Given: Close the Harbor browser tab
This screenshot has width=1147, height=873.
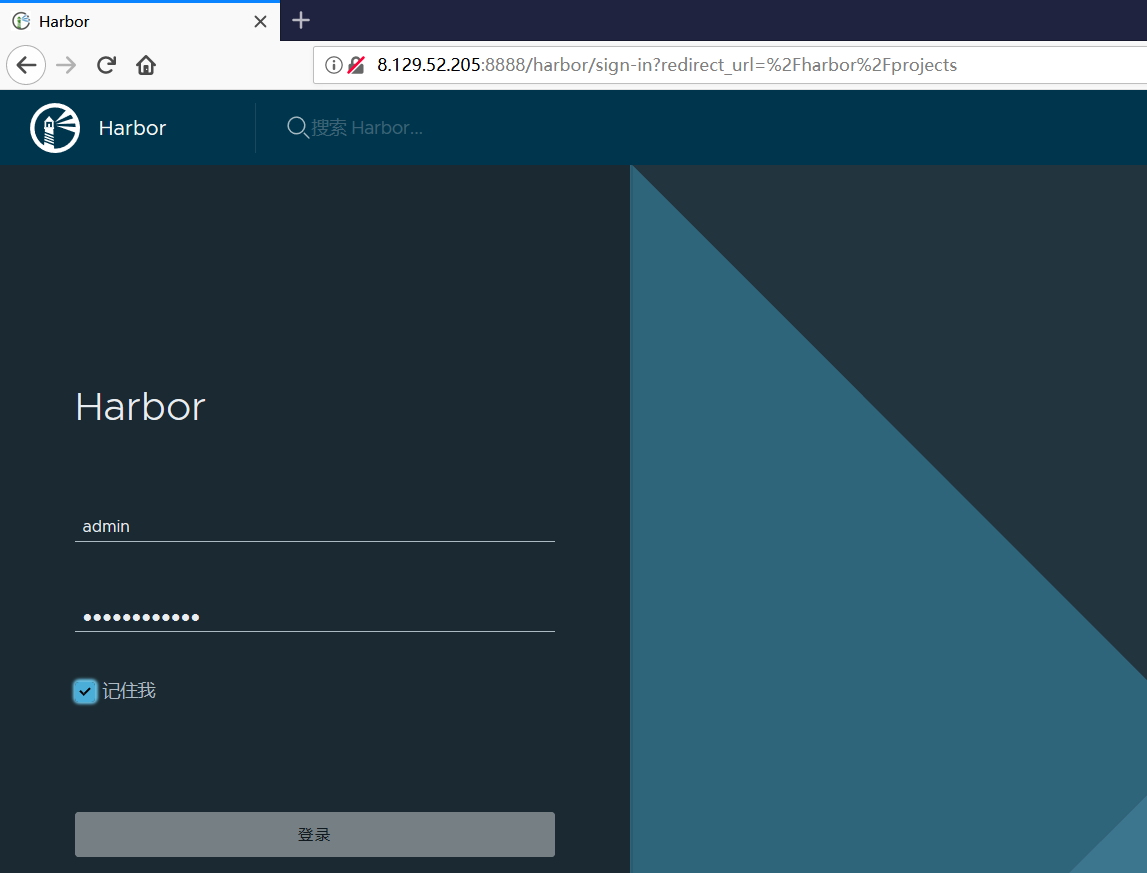Looking at the screenshot, I should click(260, 21).
